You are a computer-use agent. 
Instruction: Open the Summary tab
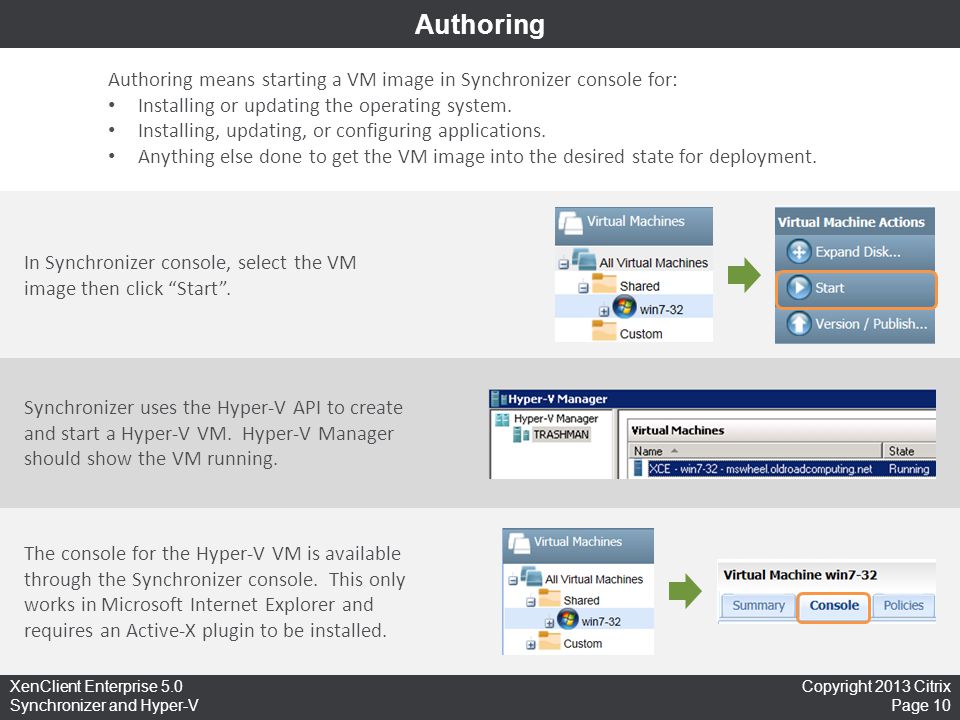coord(758,606)
